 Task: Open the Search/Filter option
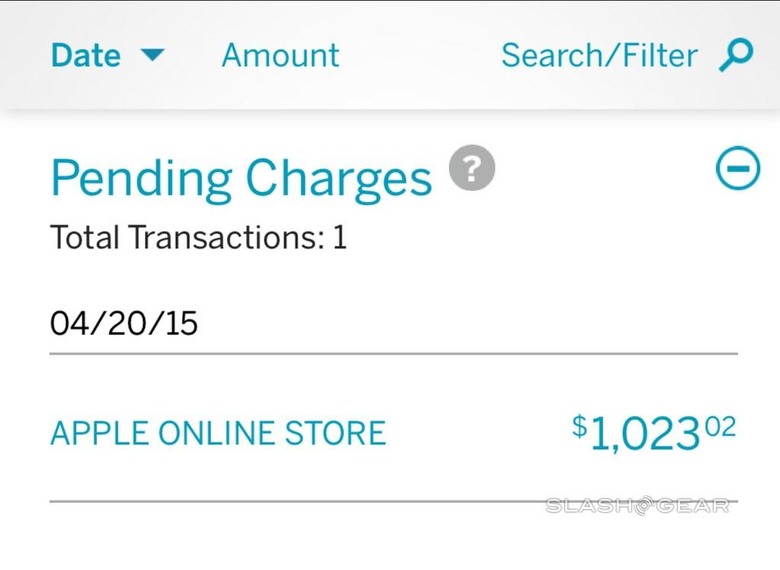click(599, 55)
